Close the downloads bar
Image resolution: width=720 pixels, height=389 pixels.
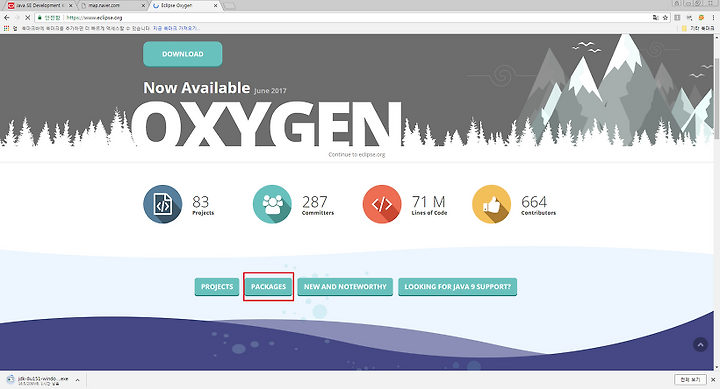point(713,380)
